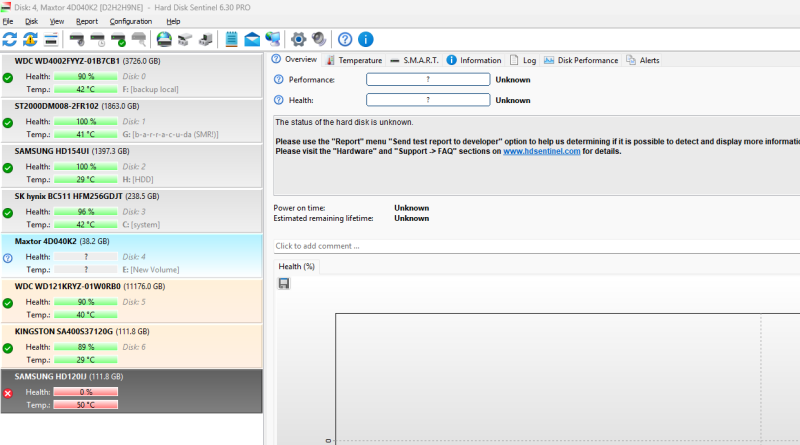Click the grey drives toolbar icon
This screenshot has height=445, width=800.
pos(185,39)
